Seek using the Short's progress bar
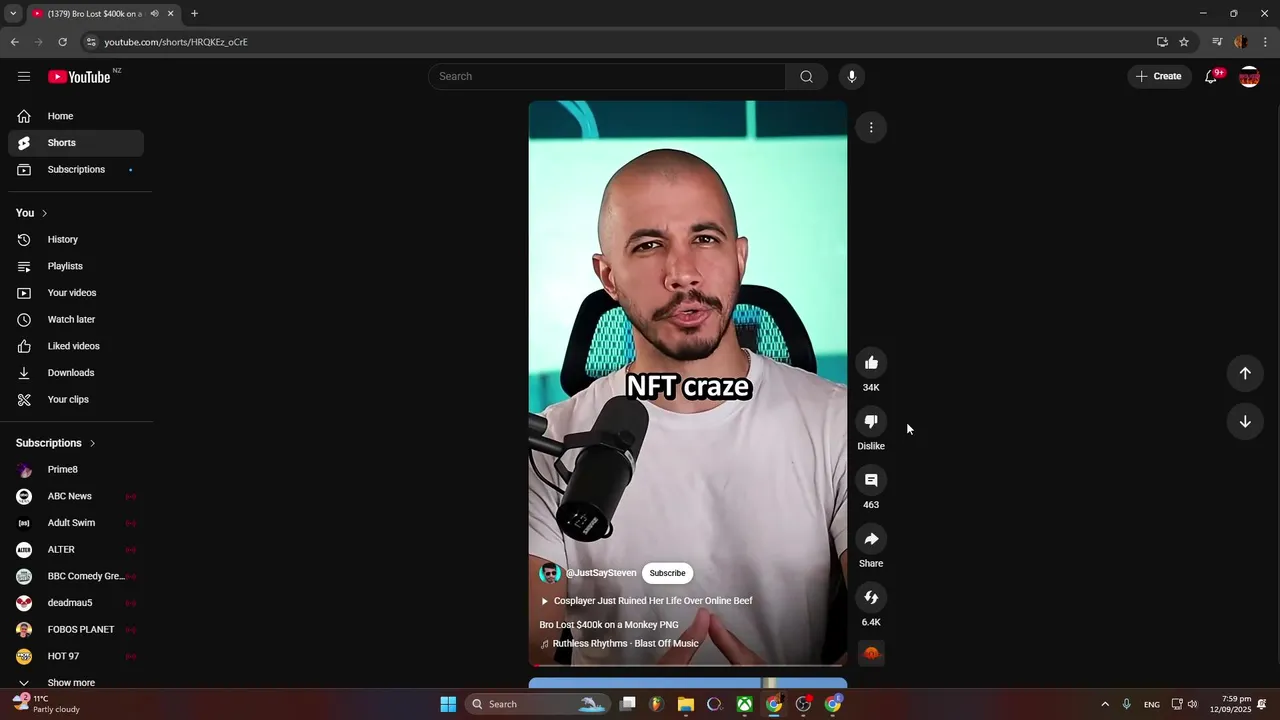 click(x=688, y=665)
